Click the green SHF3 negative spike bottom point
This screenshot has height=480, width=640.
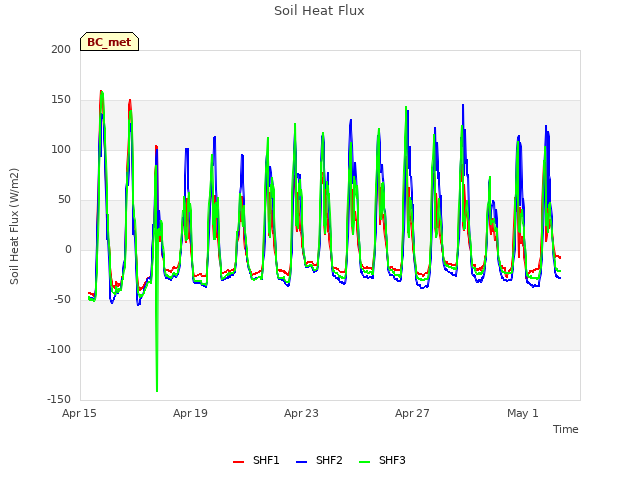157,391
